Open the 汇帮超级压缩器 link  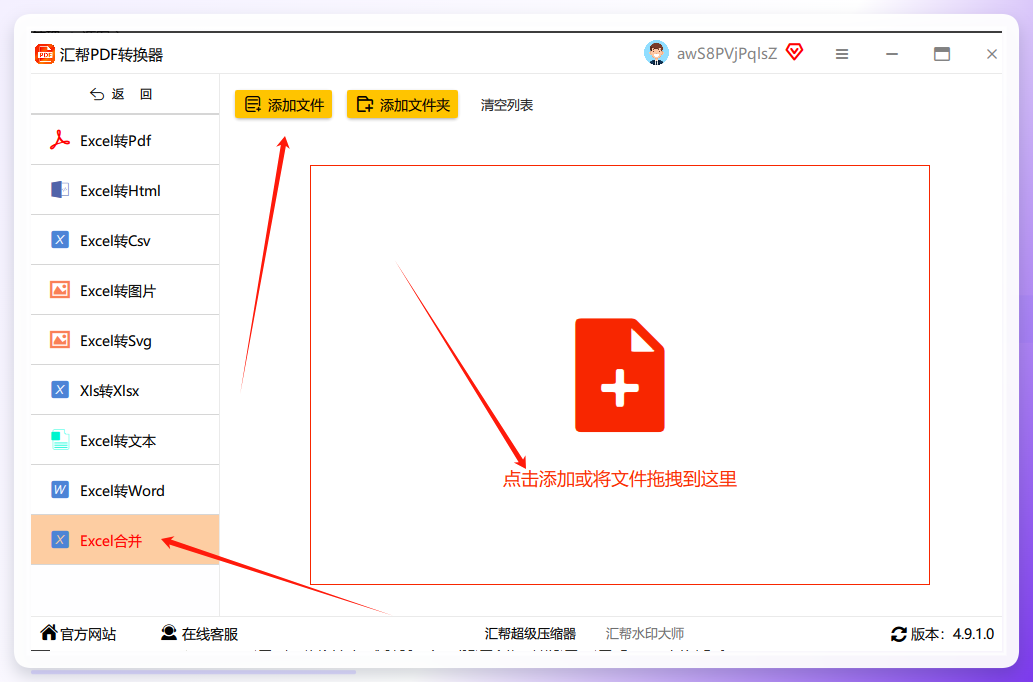[x=530, y=634]
